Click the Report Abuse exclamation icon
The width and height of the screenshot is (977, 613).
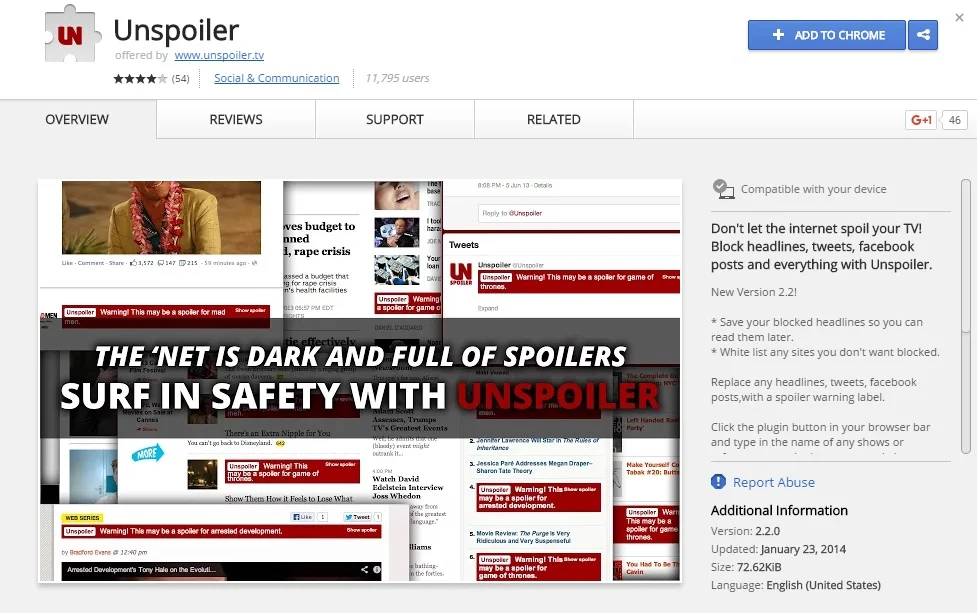[x=718, y=482]
